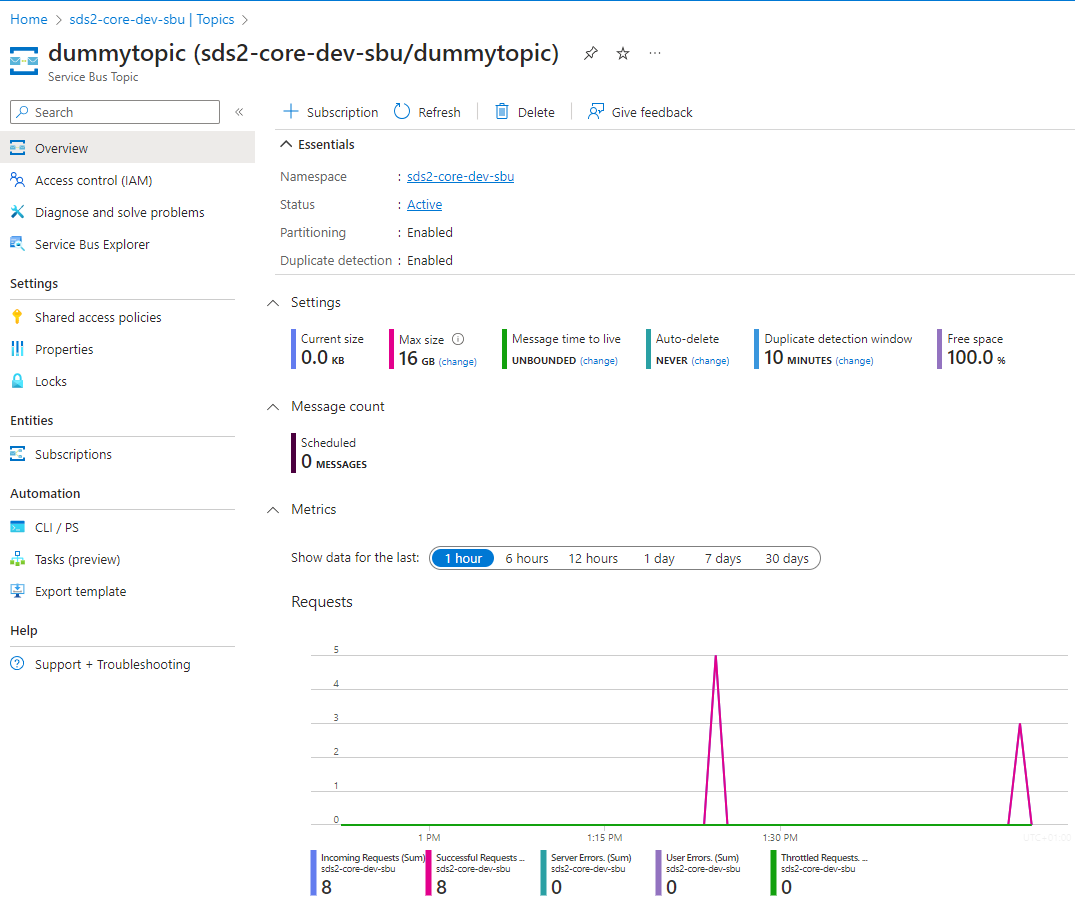This screenshot has height=904, width=1075.
Task: Open Shared access policies
Action: [98, 317]
